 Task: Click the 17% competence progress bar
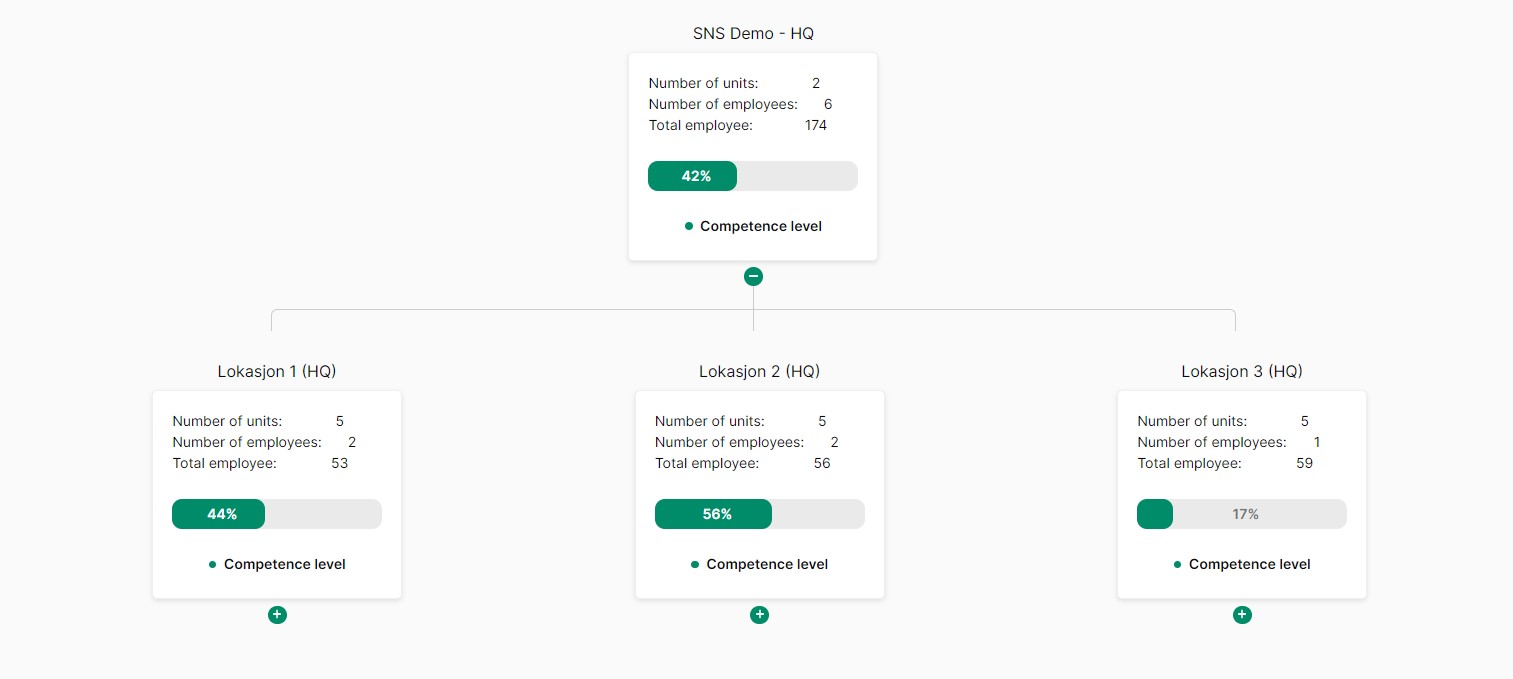point(1242,514)
